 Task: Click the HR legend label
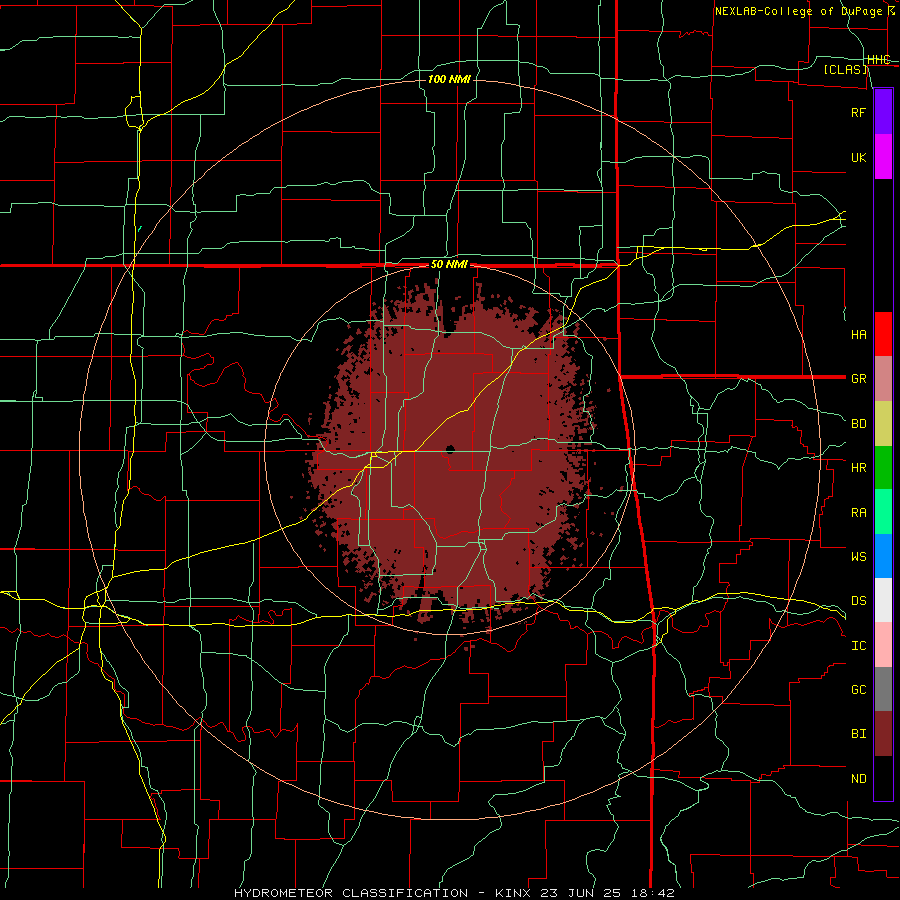[858, 468]
